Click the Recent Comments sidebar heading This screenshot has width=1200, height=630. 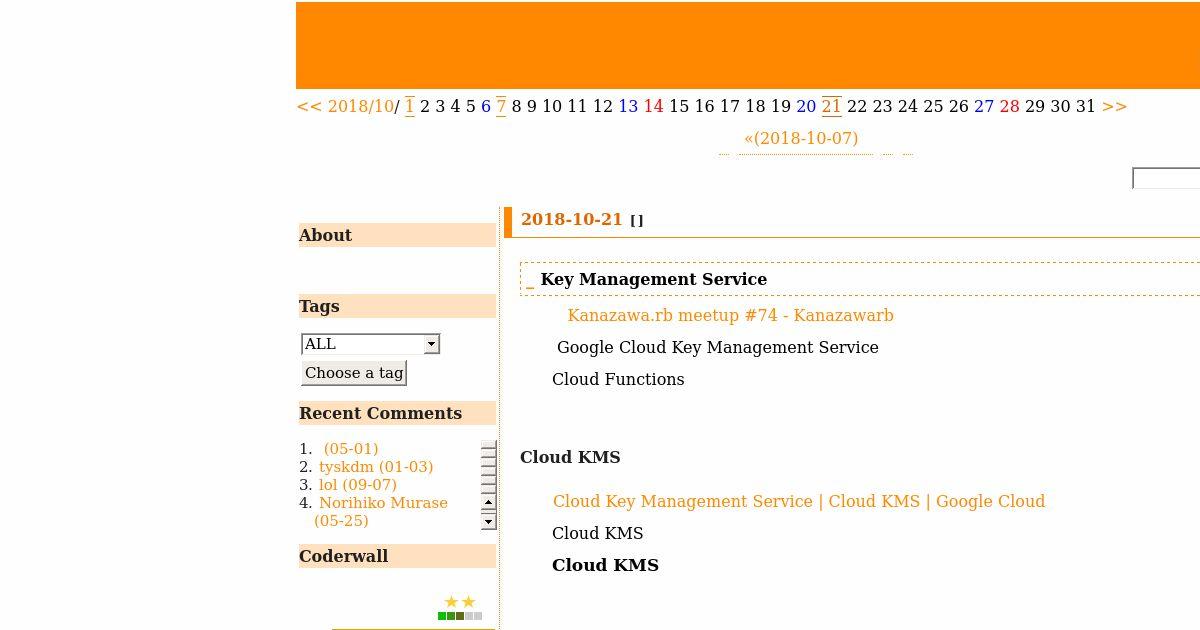pos(397,413)
